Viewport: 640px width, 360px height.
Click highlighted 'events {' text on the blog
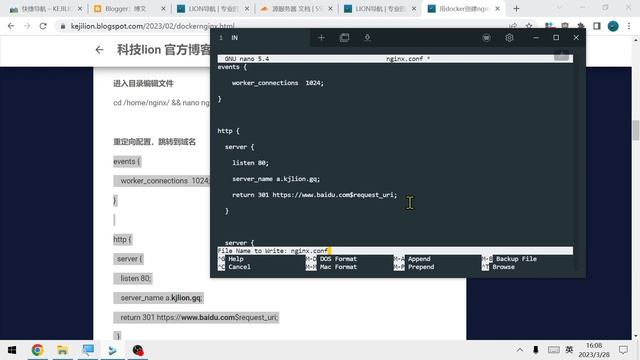tap(127, 162)
